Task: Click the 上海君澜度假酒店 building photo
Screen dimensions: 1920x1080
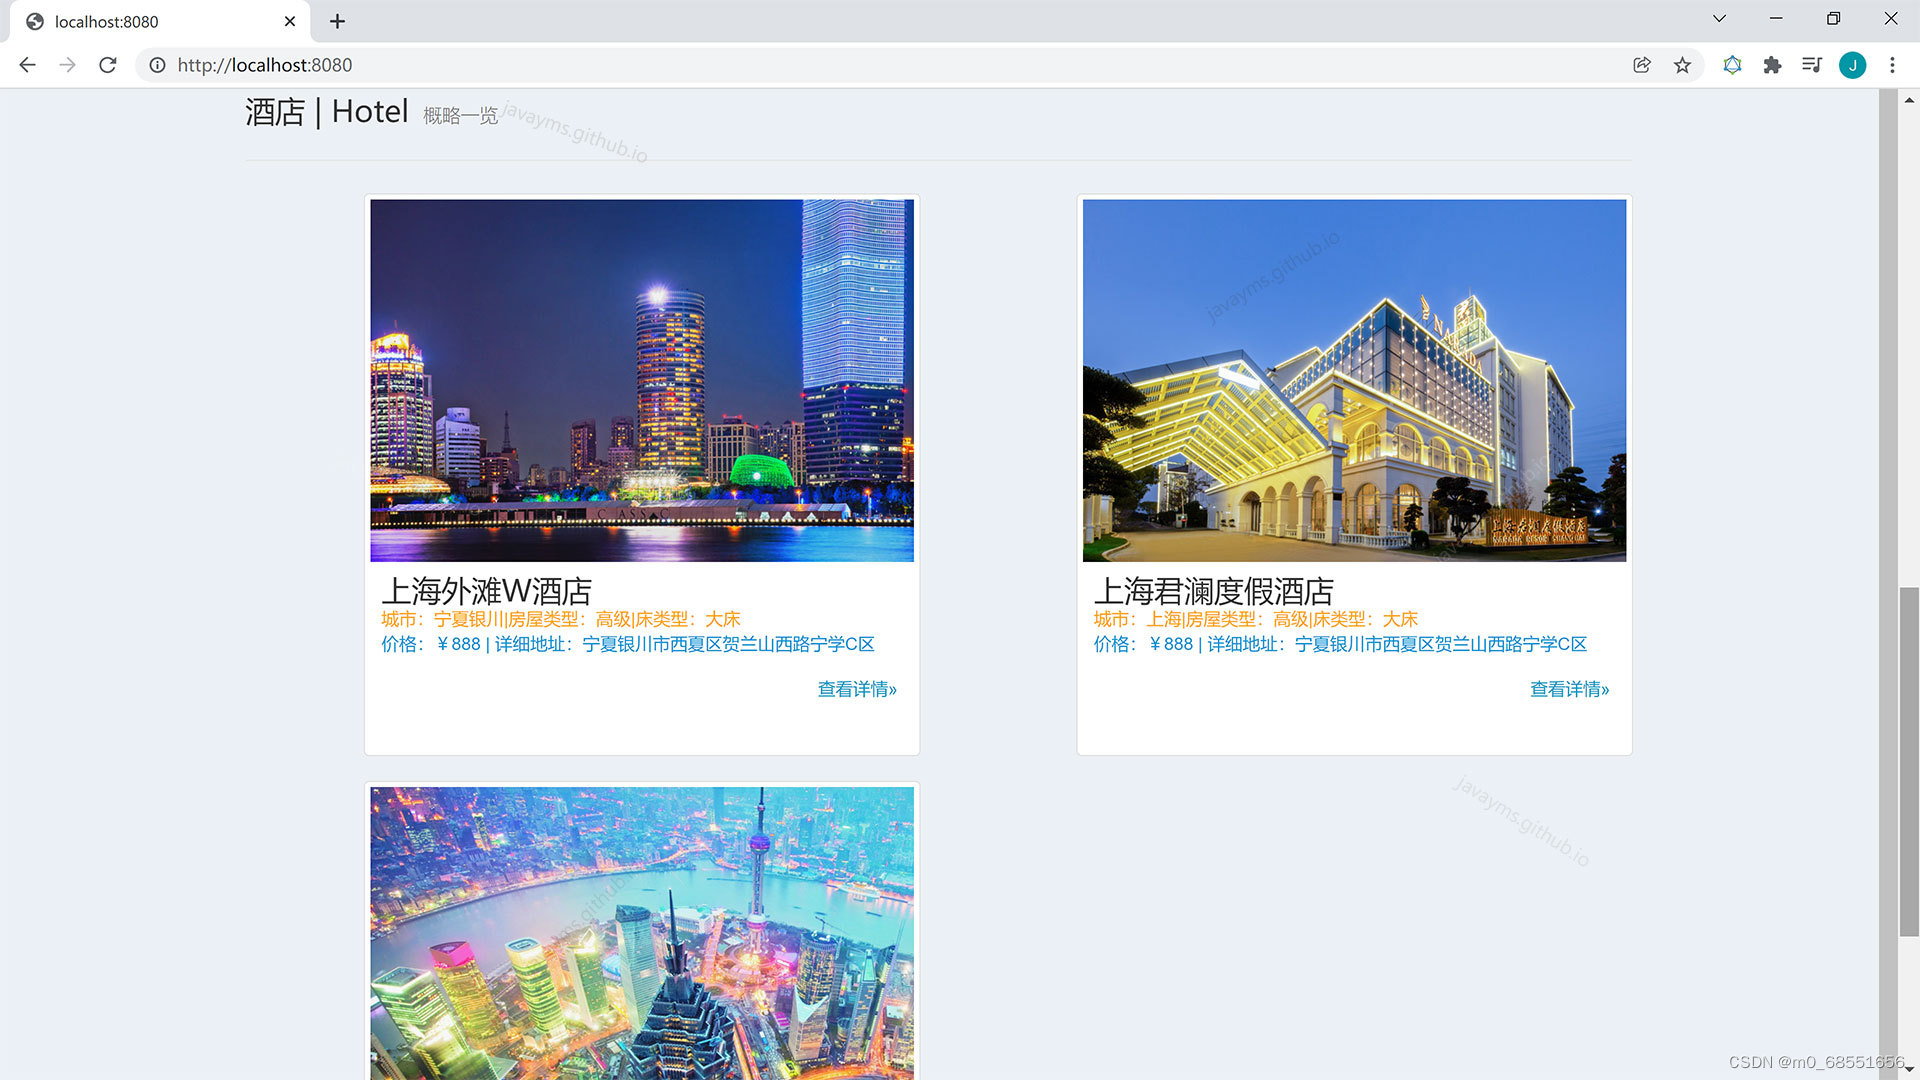Action: pyautogui.click(x=1354, y=380)
